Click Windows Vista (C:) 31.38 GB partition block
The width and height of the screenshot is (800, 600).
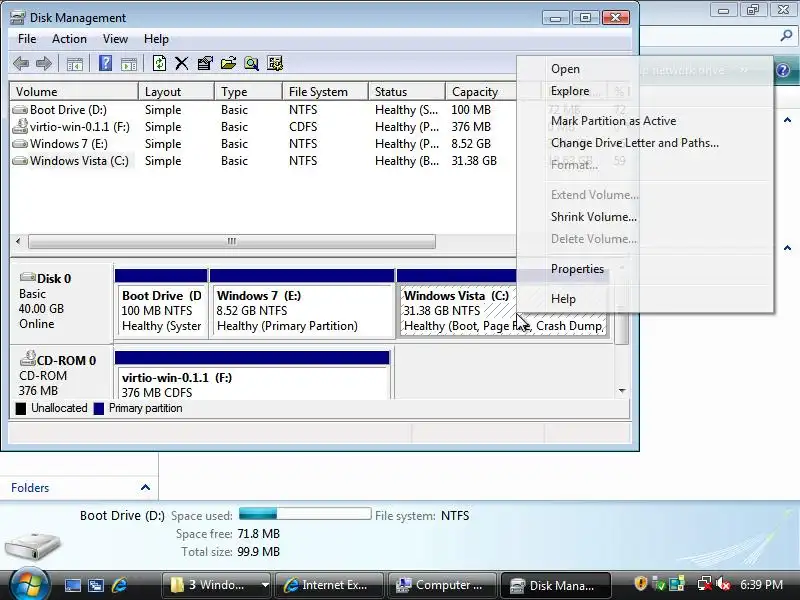(x=458, y=310)
